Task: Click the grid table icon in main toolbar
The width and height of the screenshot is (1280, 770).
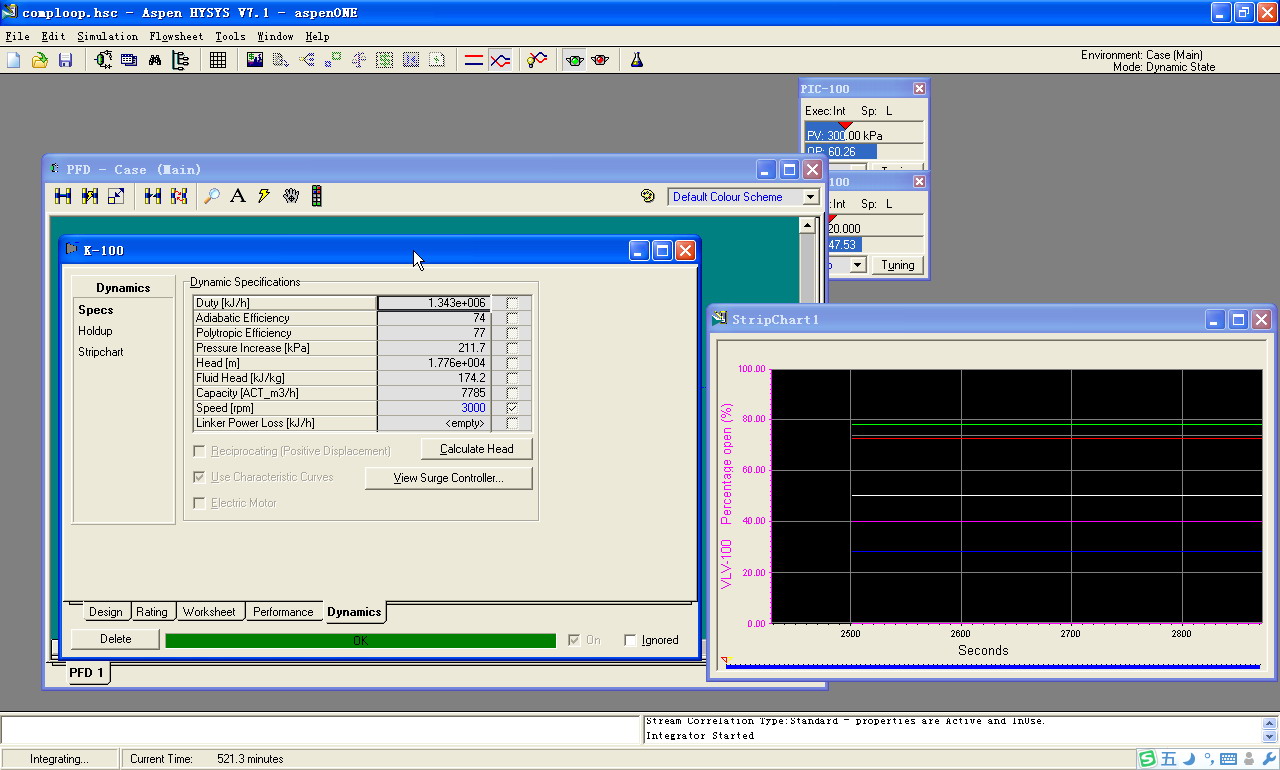Action: (218, 60)
